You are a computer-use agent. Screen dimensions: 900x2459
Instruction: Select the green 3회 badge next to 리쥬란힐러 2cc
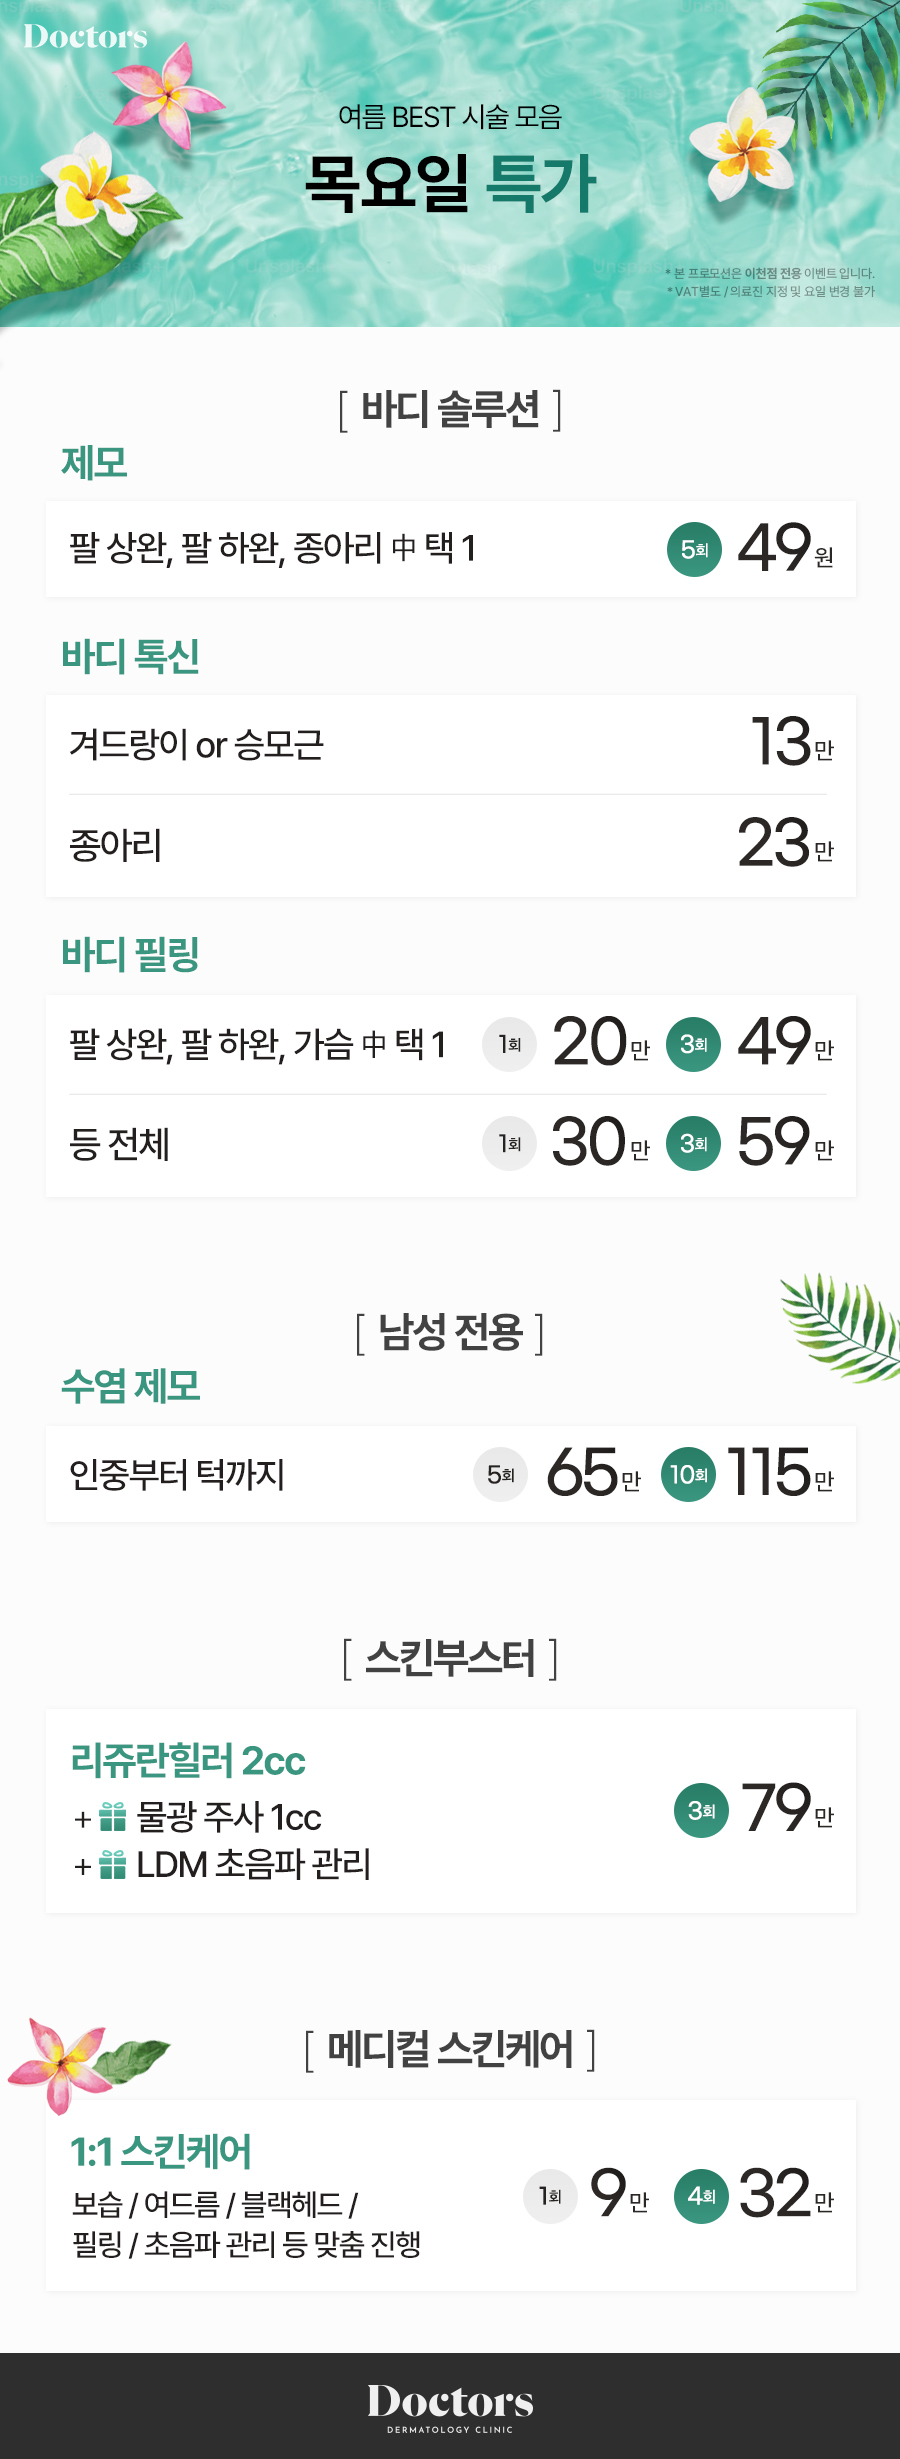click(x=701, y=1810)
